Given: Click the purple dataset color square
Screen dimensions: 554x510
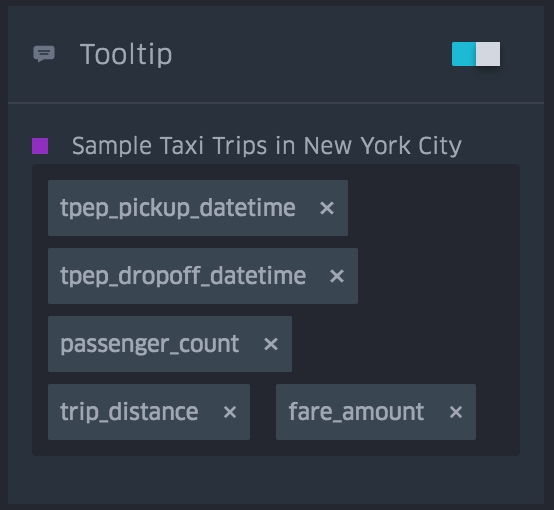Looking at the screenshot, I should click(x=40, y=146).
